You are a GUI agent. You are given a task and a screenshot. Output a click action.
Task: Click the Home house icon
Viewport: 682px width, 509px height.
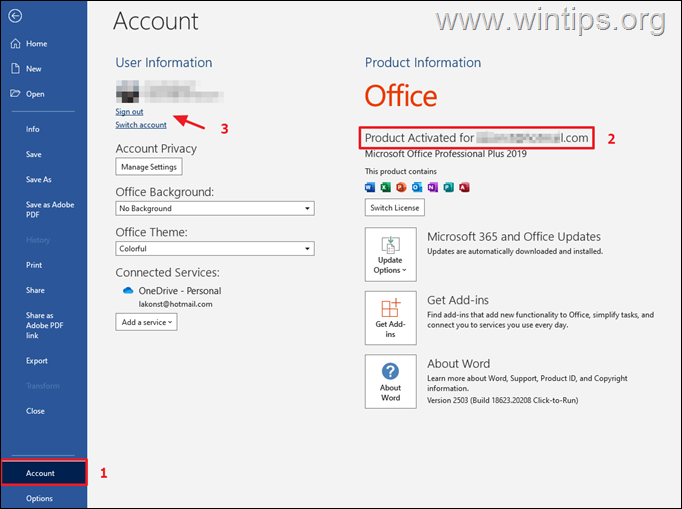(x=15, y=44)
